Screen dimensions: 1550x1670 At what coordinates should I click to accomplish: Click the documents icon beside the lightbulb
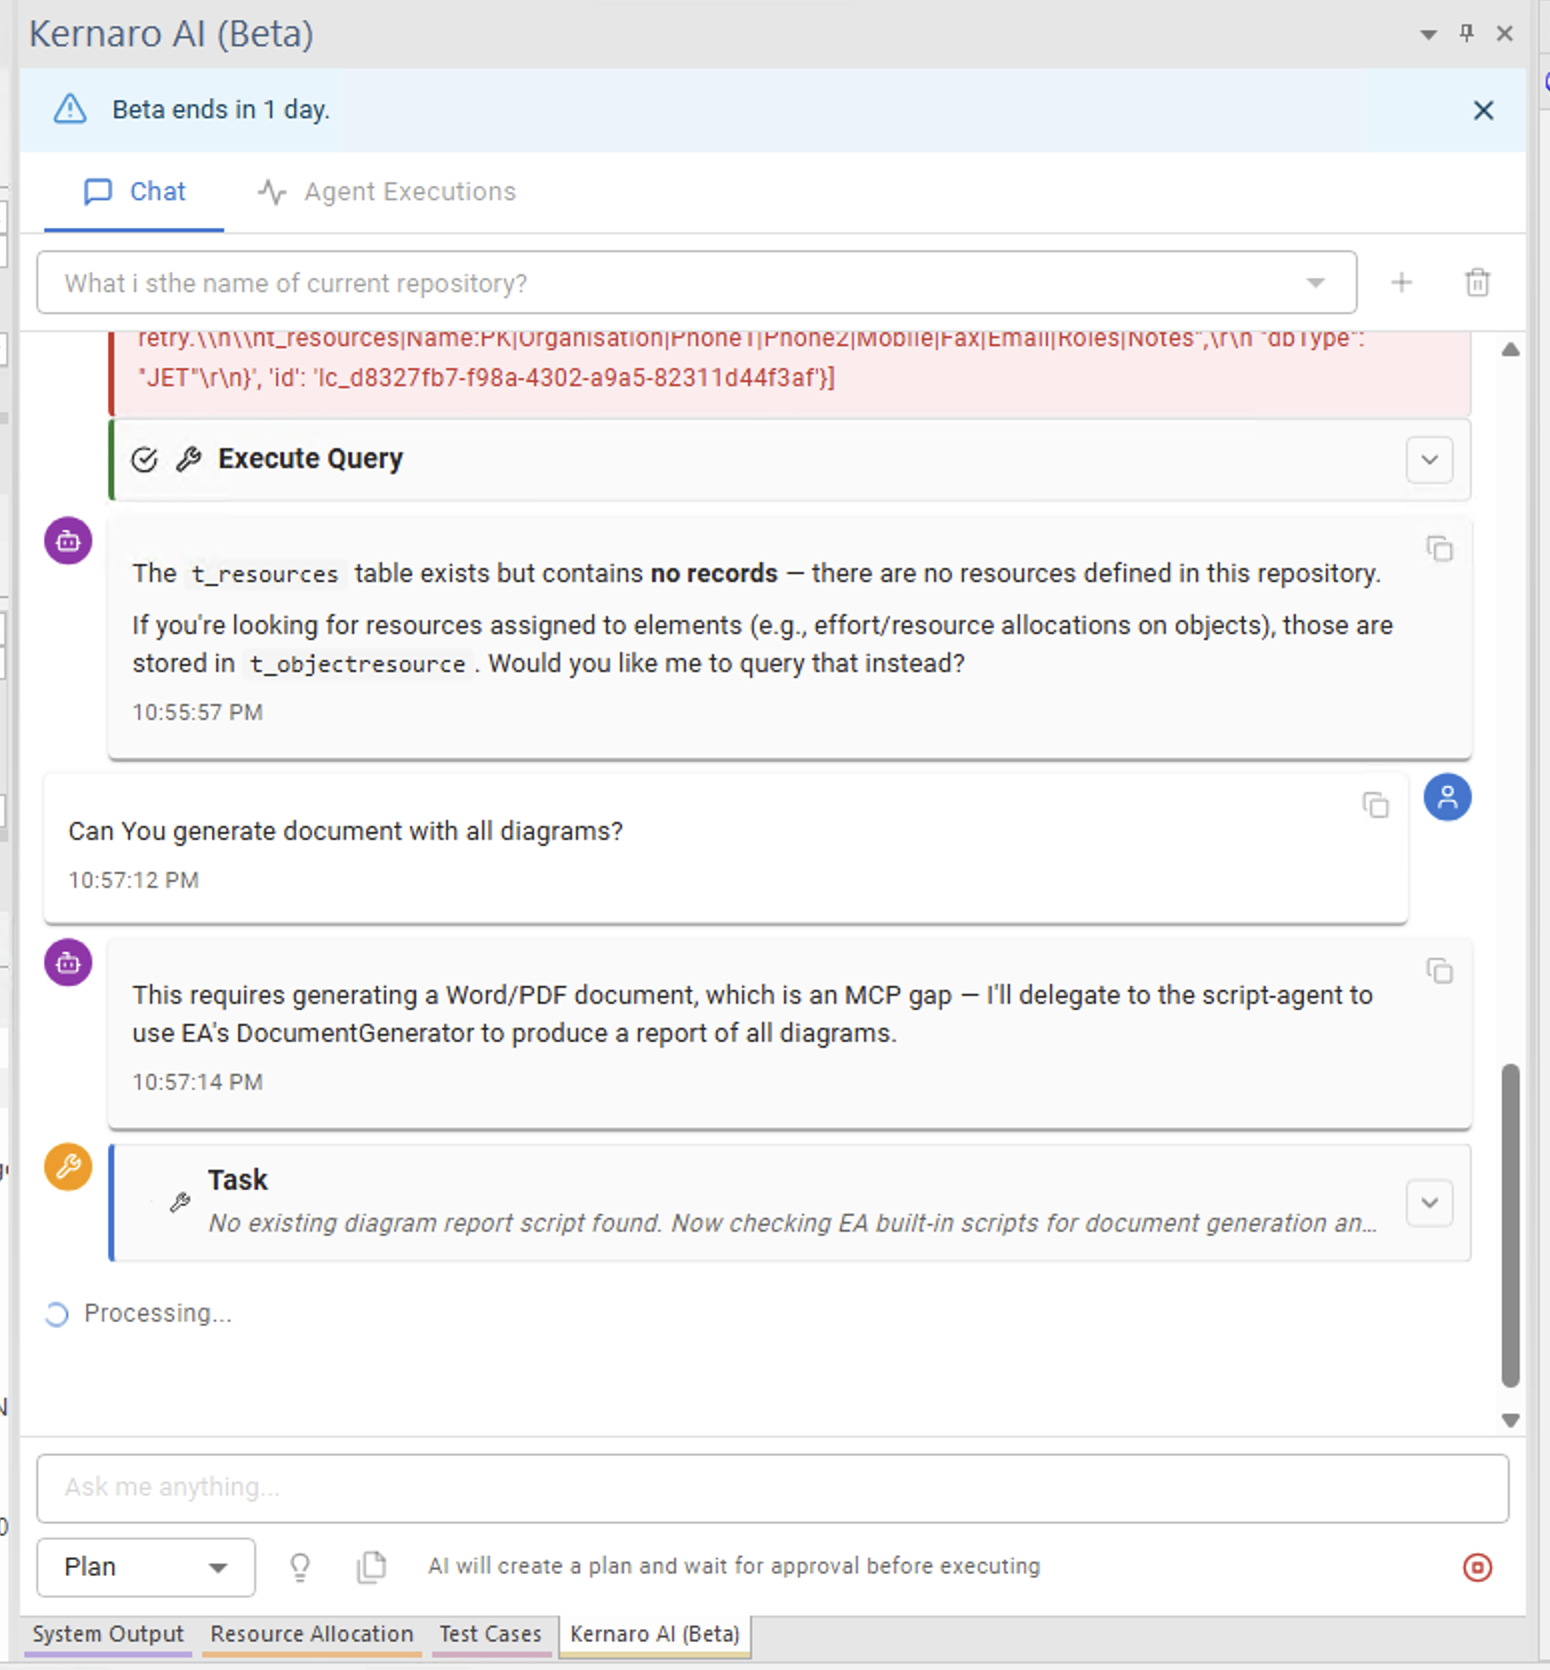tap(371, 1567)
